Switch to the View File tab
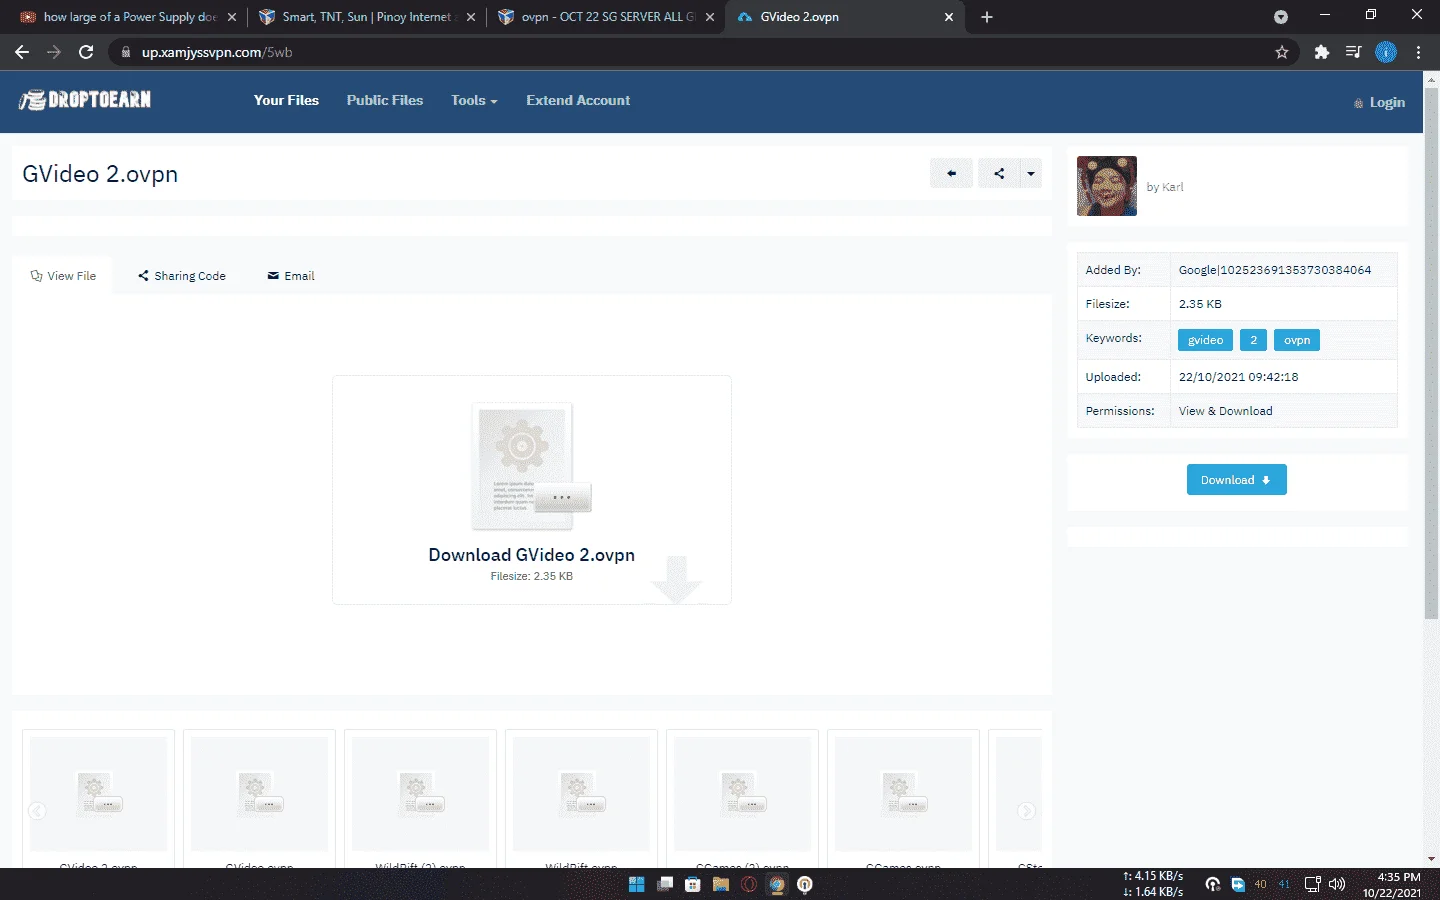The image size is (1440, 900). (63, 276)
